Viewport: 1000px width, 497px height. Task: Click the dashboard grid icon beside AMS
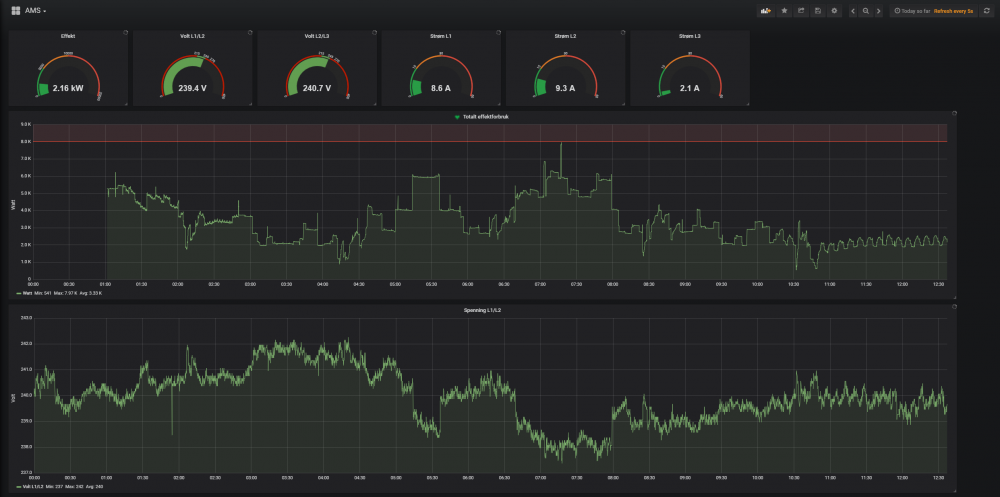click(x=15, y=9)
